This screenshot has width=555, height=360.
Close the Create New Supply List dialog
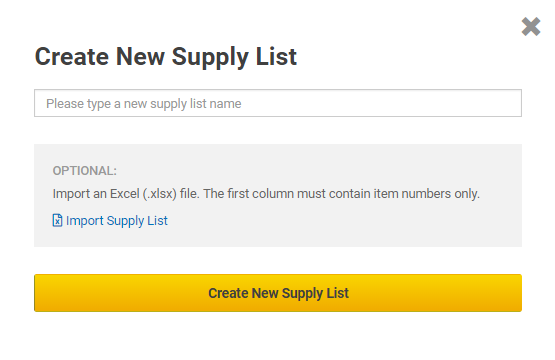[531, 27]
